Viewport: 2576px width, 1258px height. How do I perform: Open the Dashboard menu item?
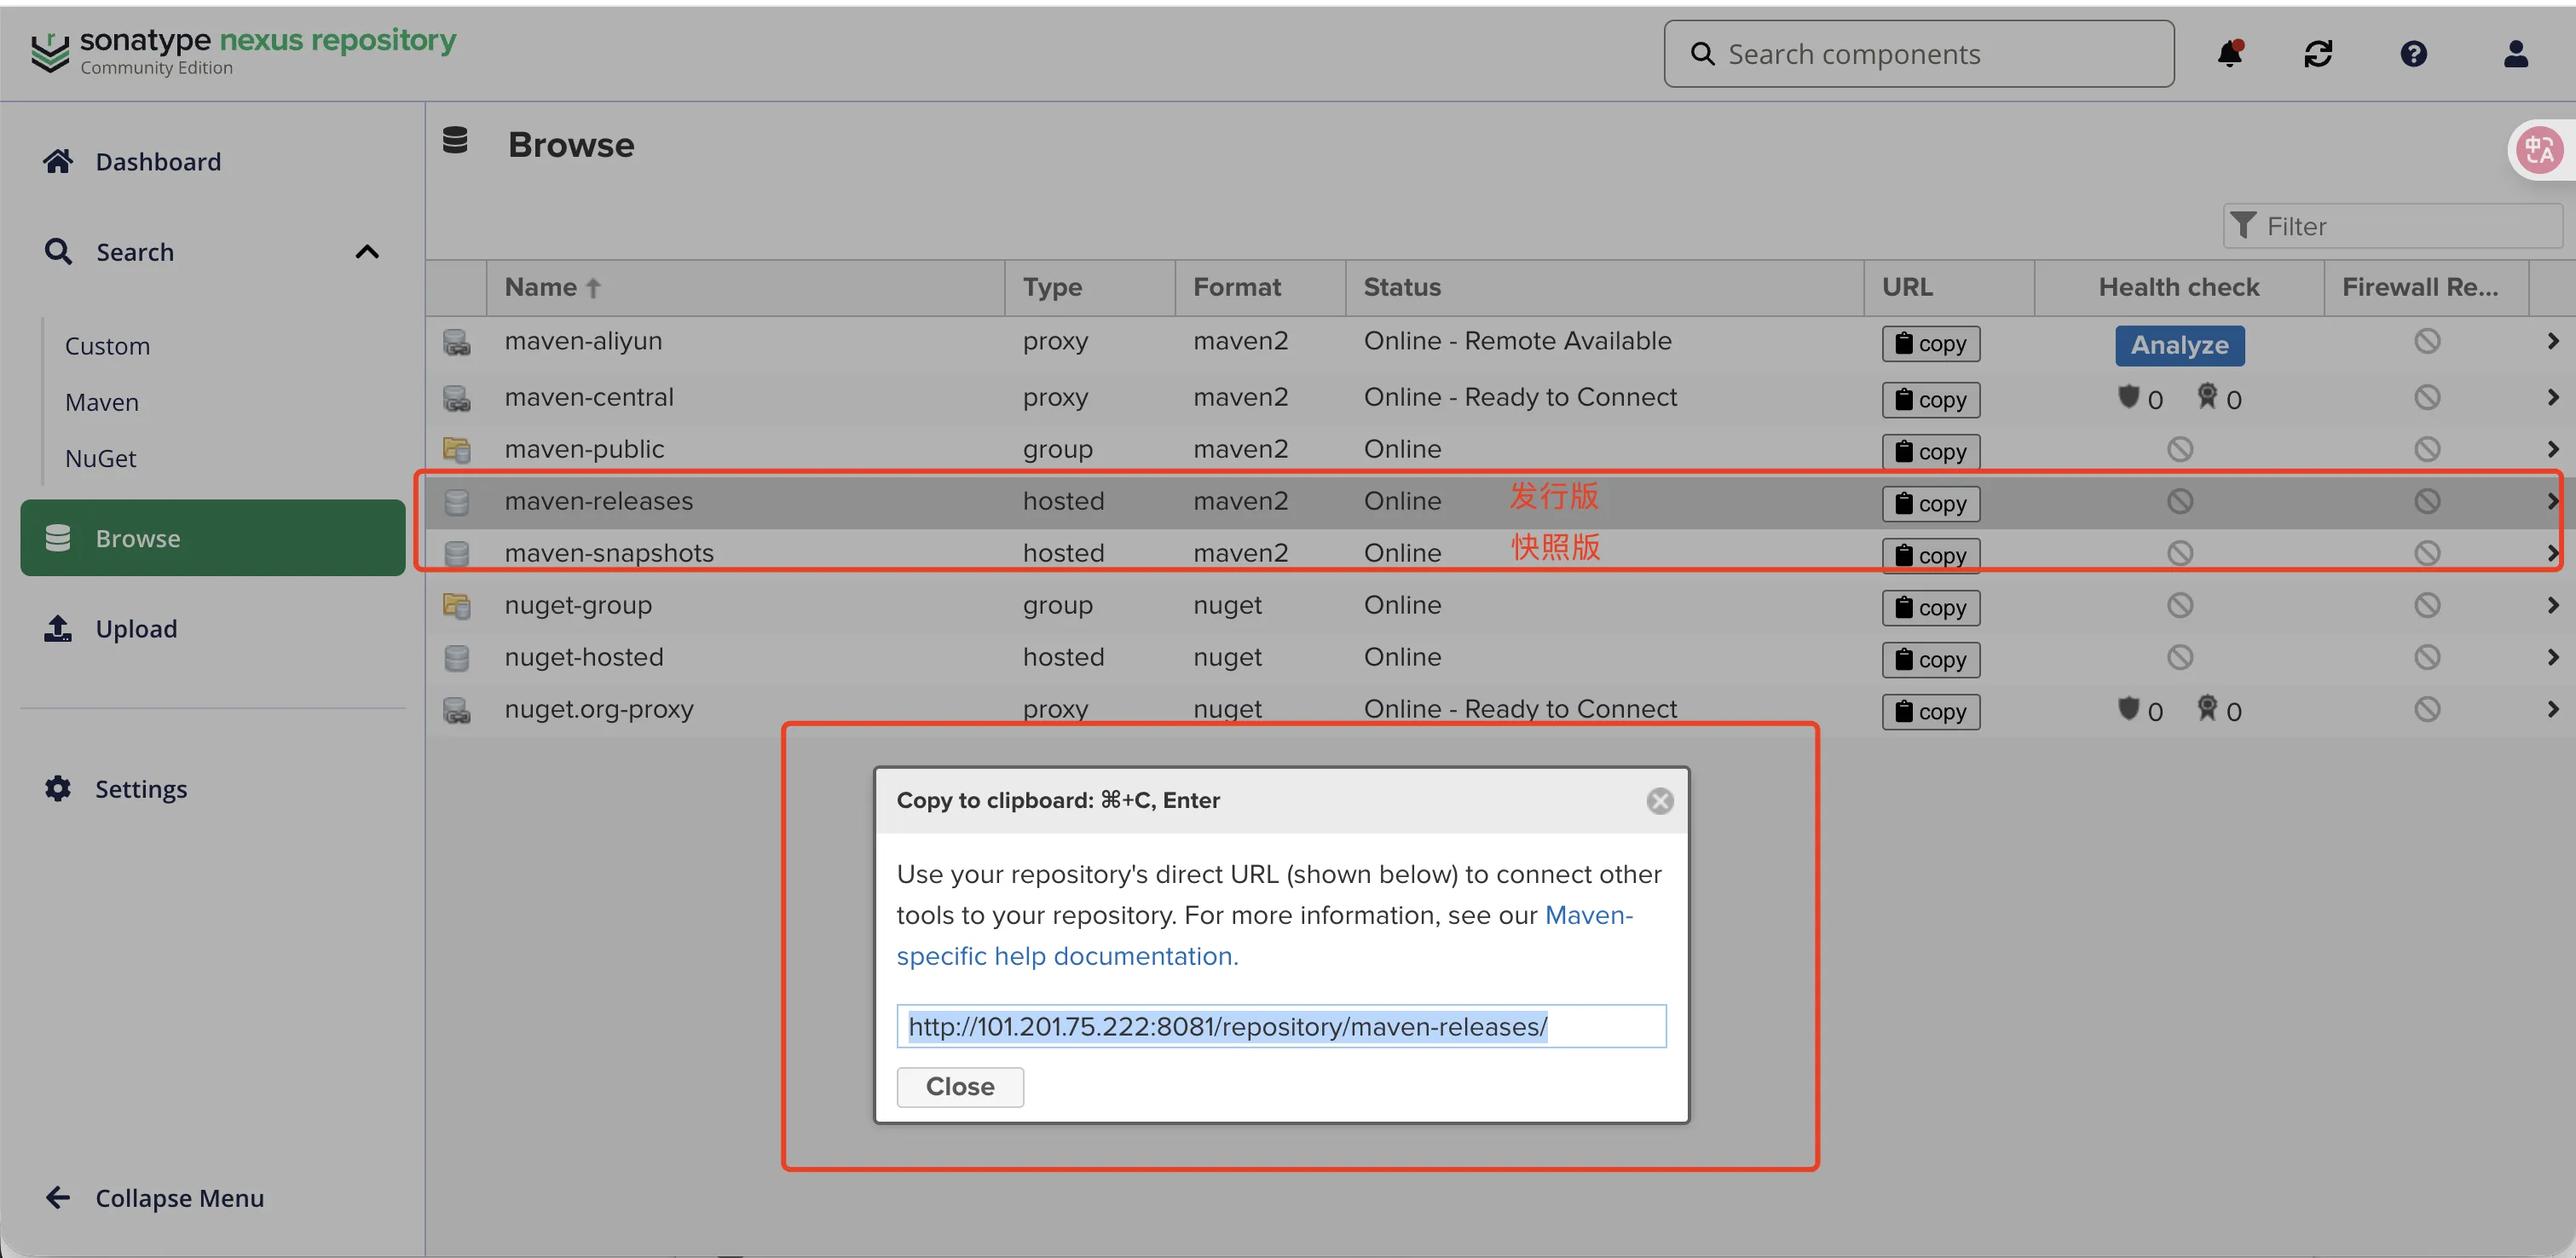pyautogui.click(x=158, y=162)
